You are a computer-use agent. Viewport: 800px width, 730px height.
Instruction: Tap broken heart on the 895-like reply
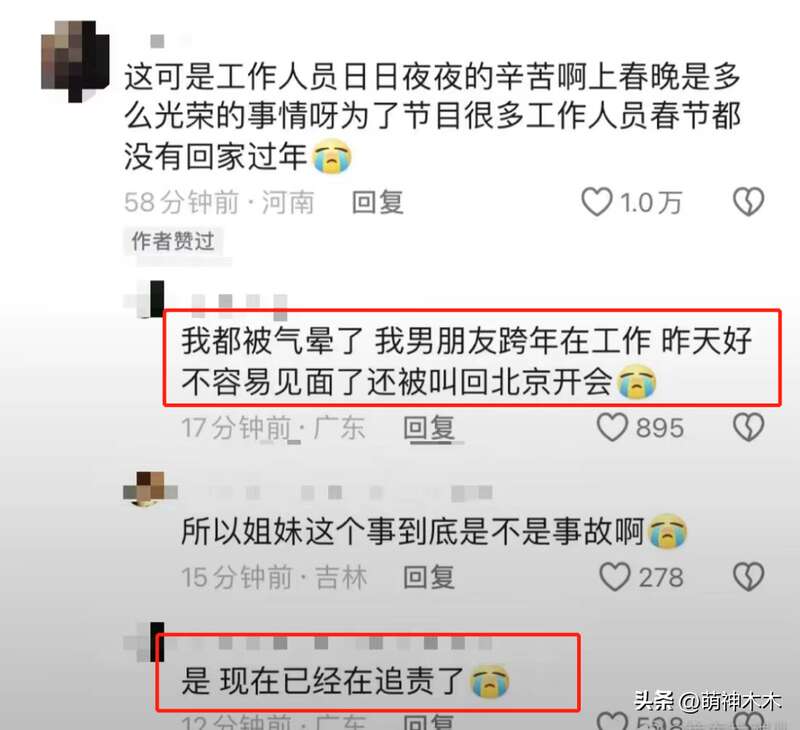tap(748, 427)
